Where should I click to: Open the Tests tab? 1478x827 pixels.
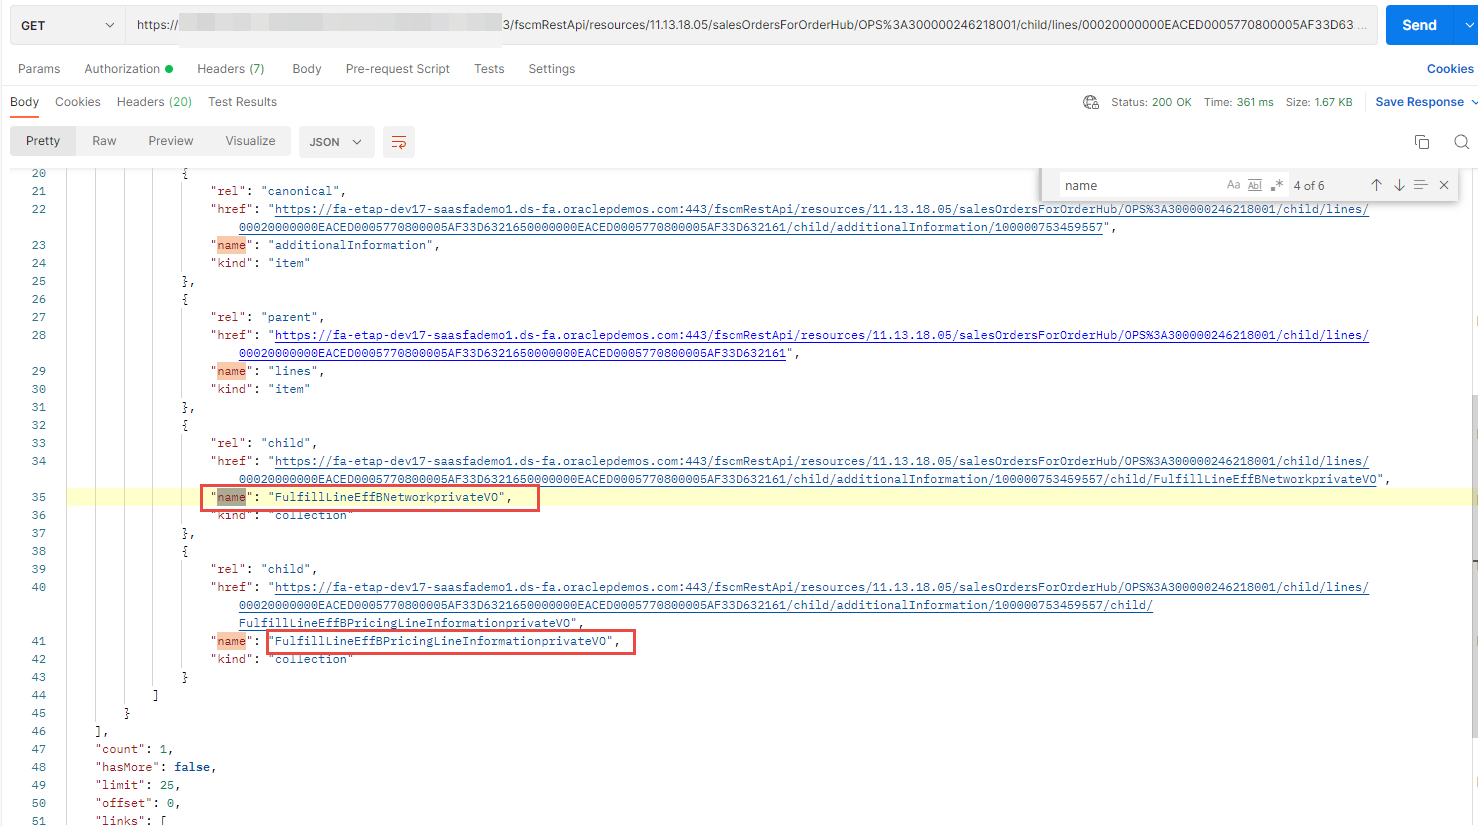[x=489, y=69]
